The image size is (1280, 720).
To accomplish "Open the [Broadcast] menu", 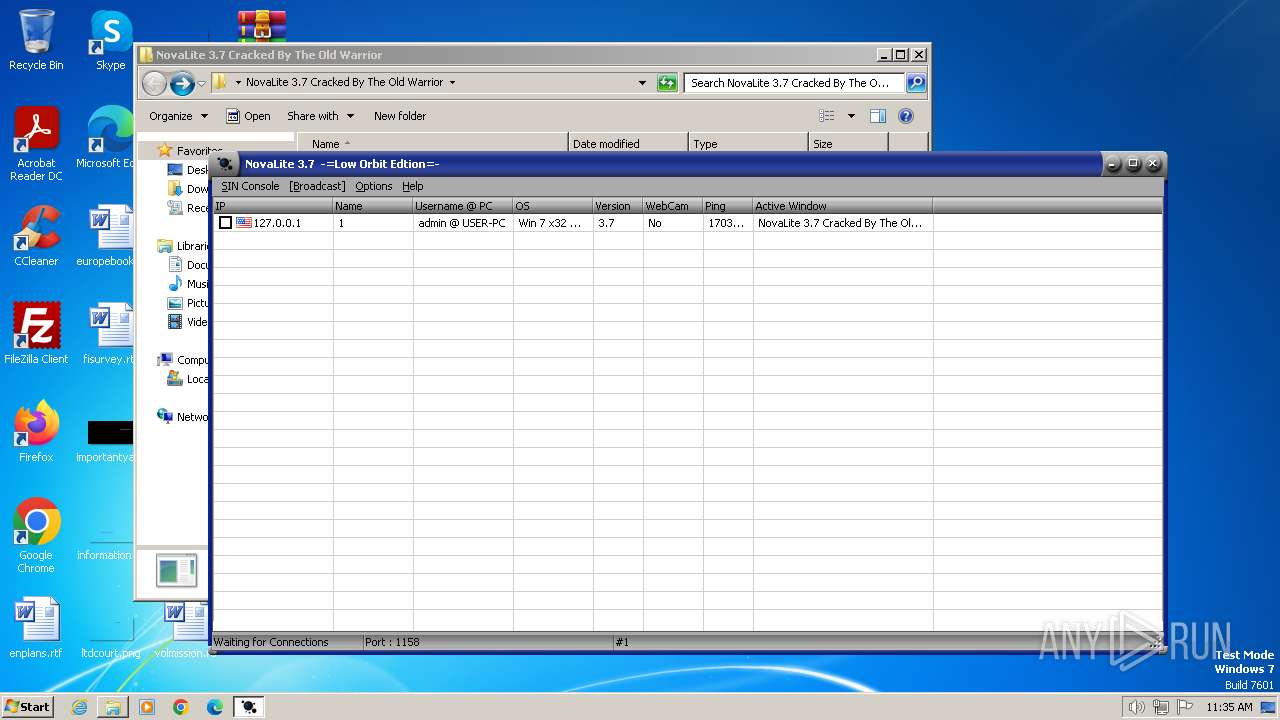I will [x=317, y=186].
